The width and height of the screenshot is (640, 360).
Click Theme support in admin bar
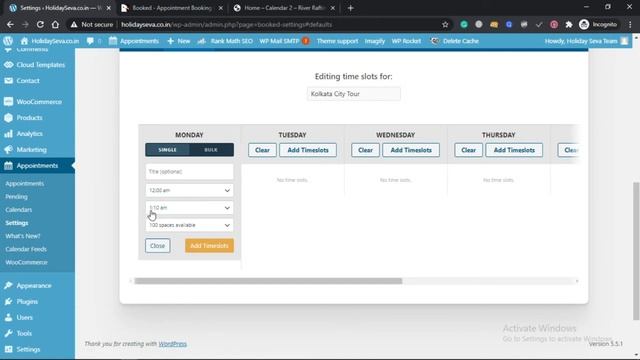pos(337,41)
